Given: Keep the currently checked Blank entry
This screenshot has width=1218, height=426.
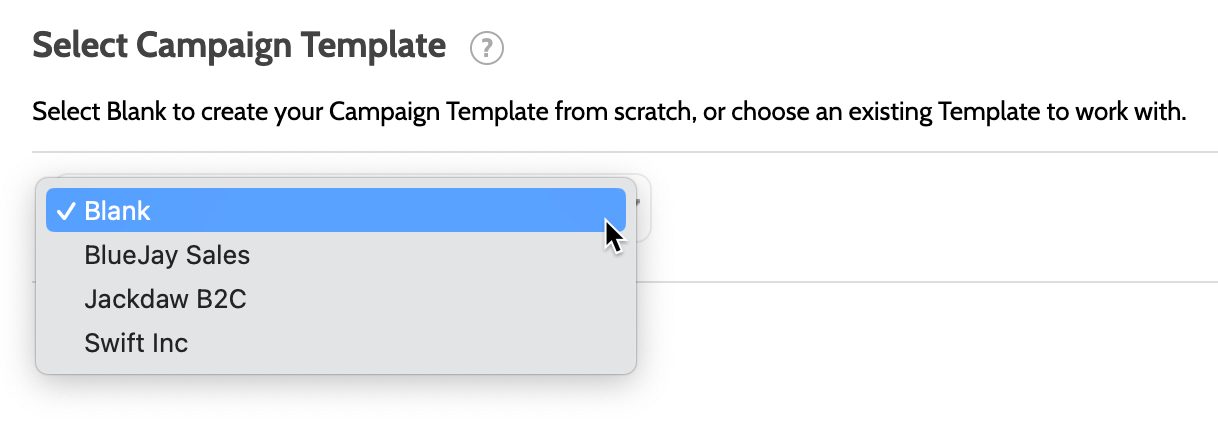Looking at the screenshot, I should click(x=335, y=211).
